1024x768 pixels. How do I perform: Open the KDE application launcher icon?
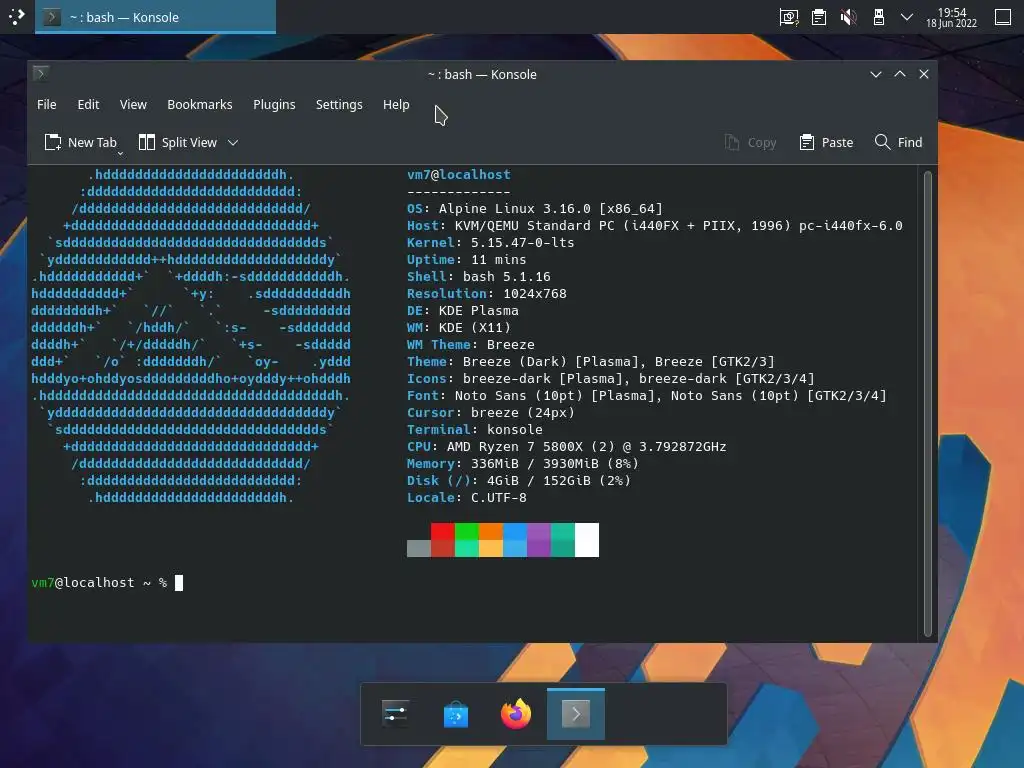pos(16,16)
